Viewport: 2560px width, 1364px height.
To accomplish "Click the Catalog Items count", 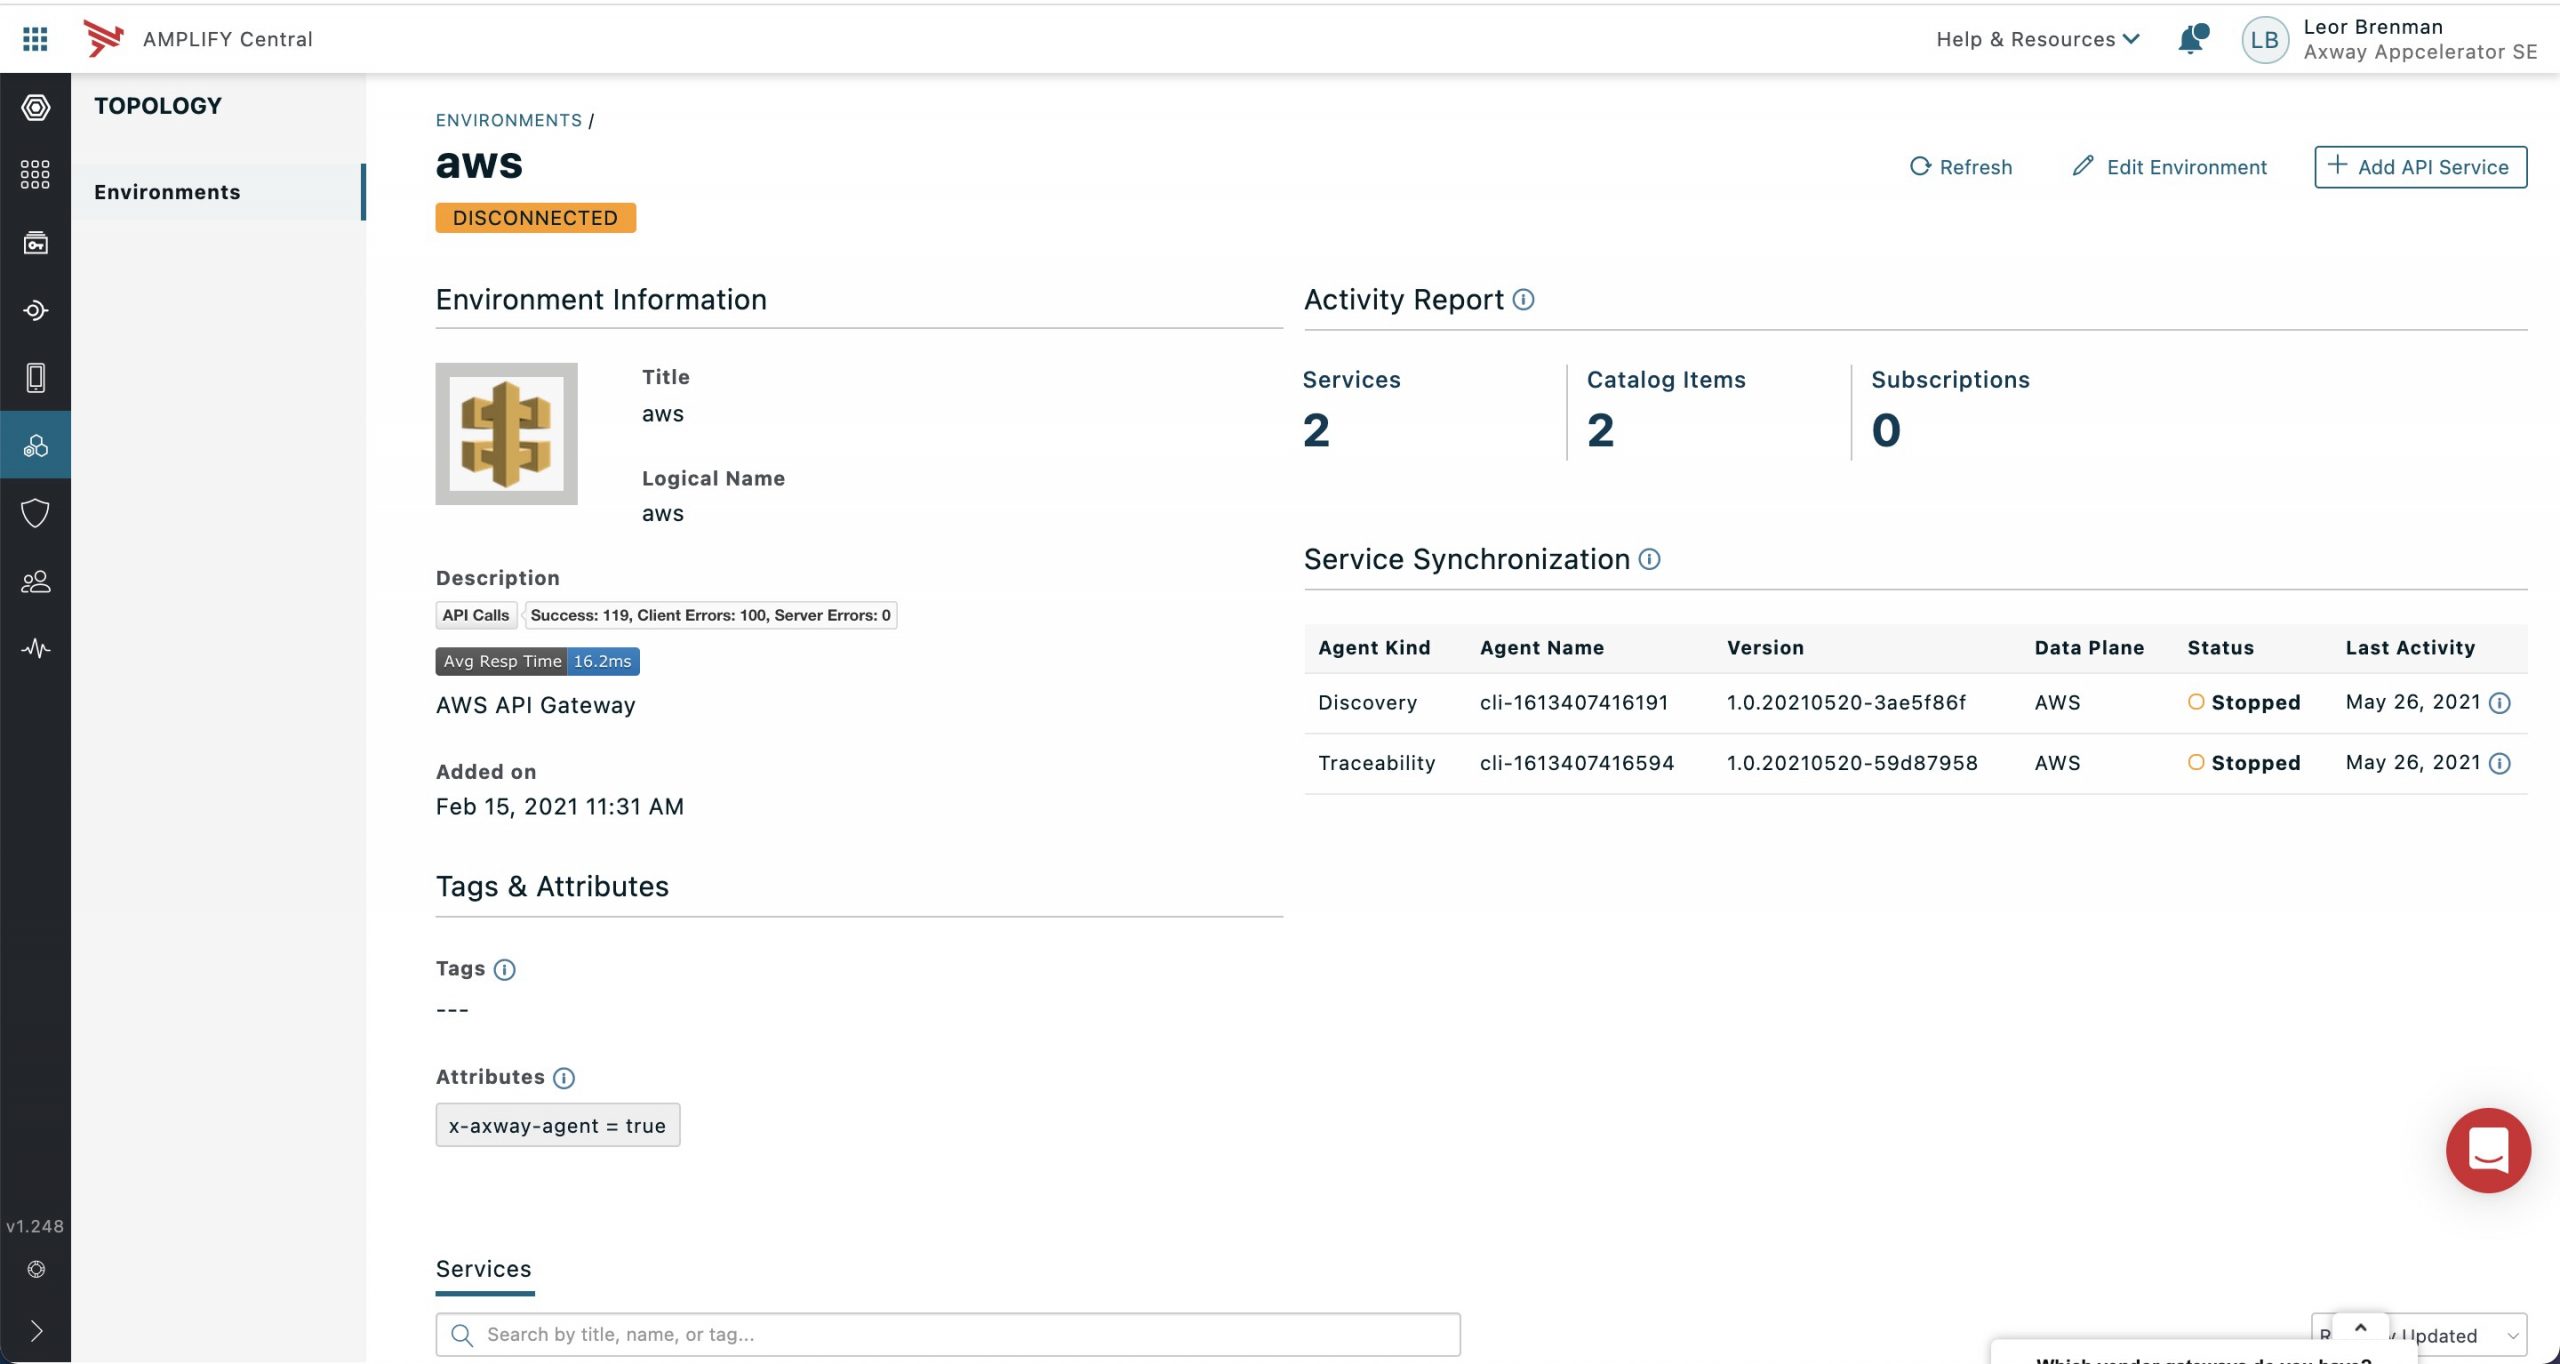I will click(x=1600, y=430).
